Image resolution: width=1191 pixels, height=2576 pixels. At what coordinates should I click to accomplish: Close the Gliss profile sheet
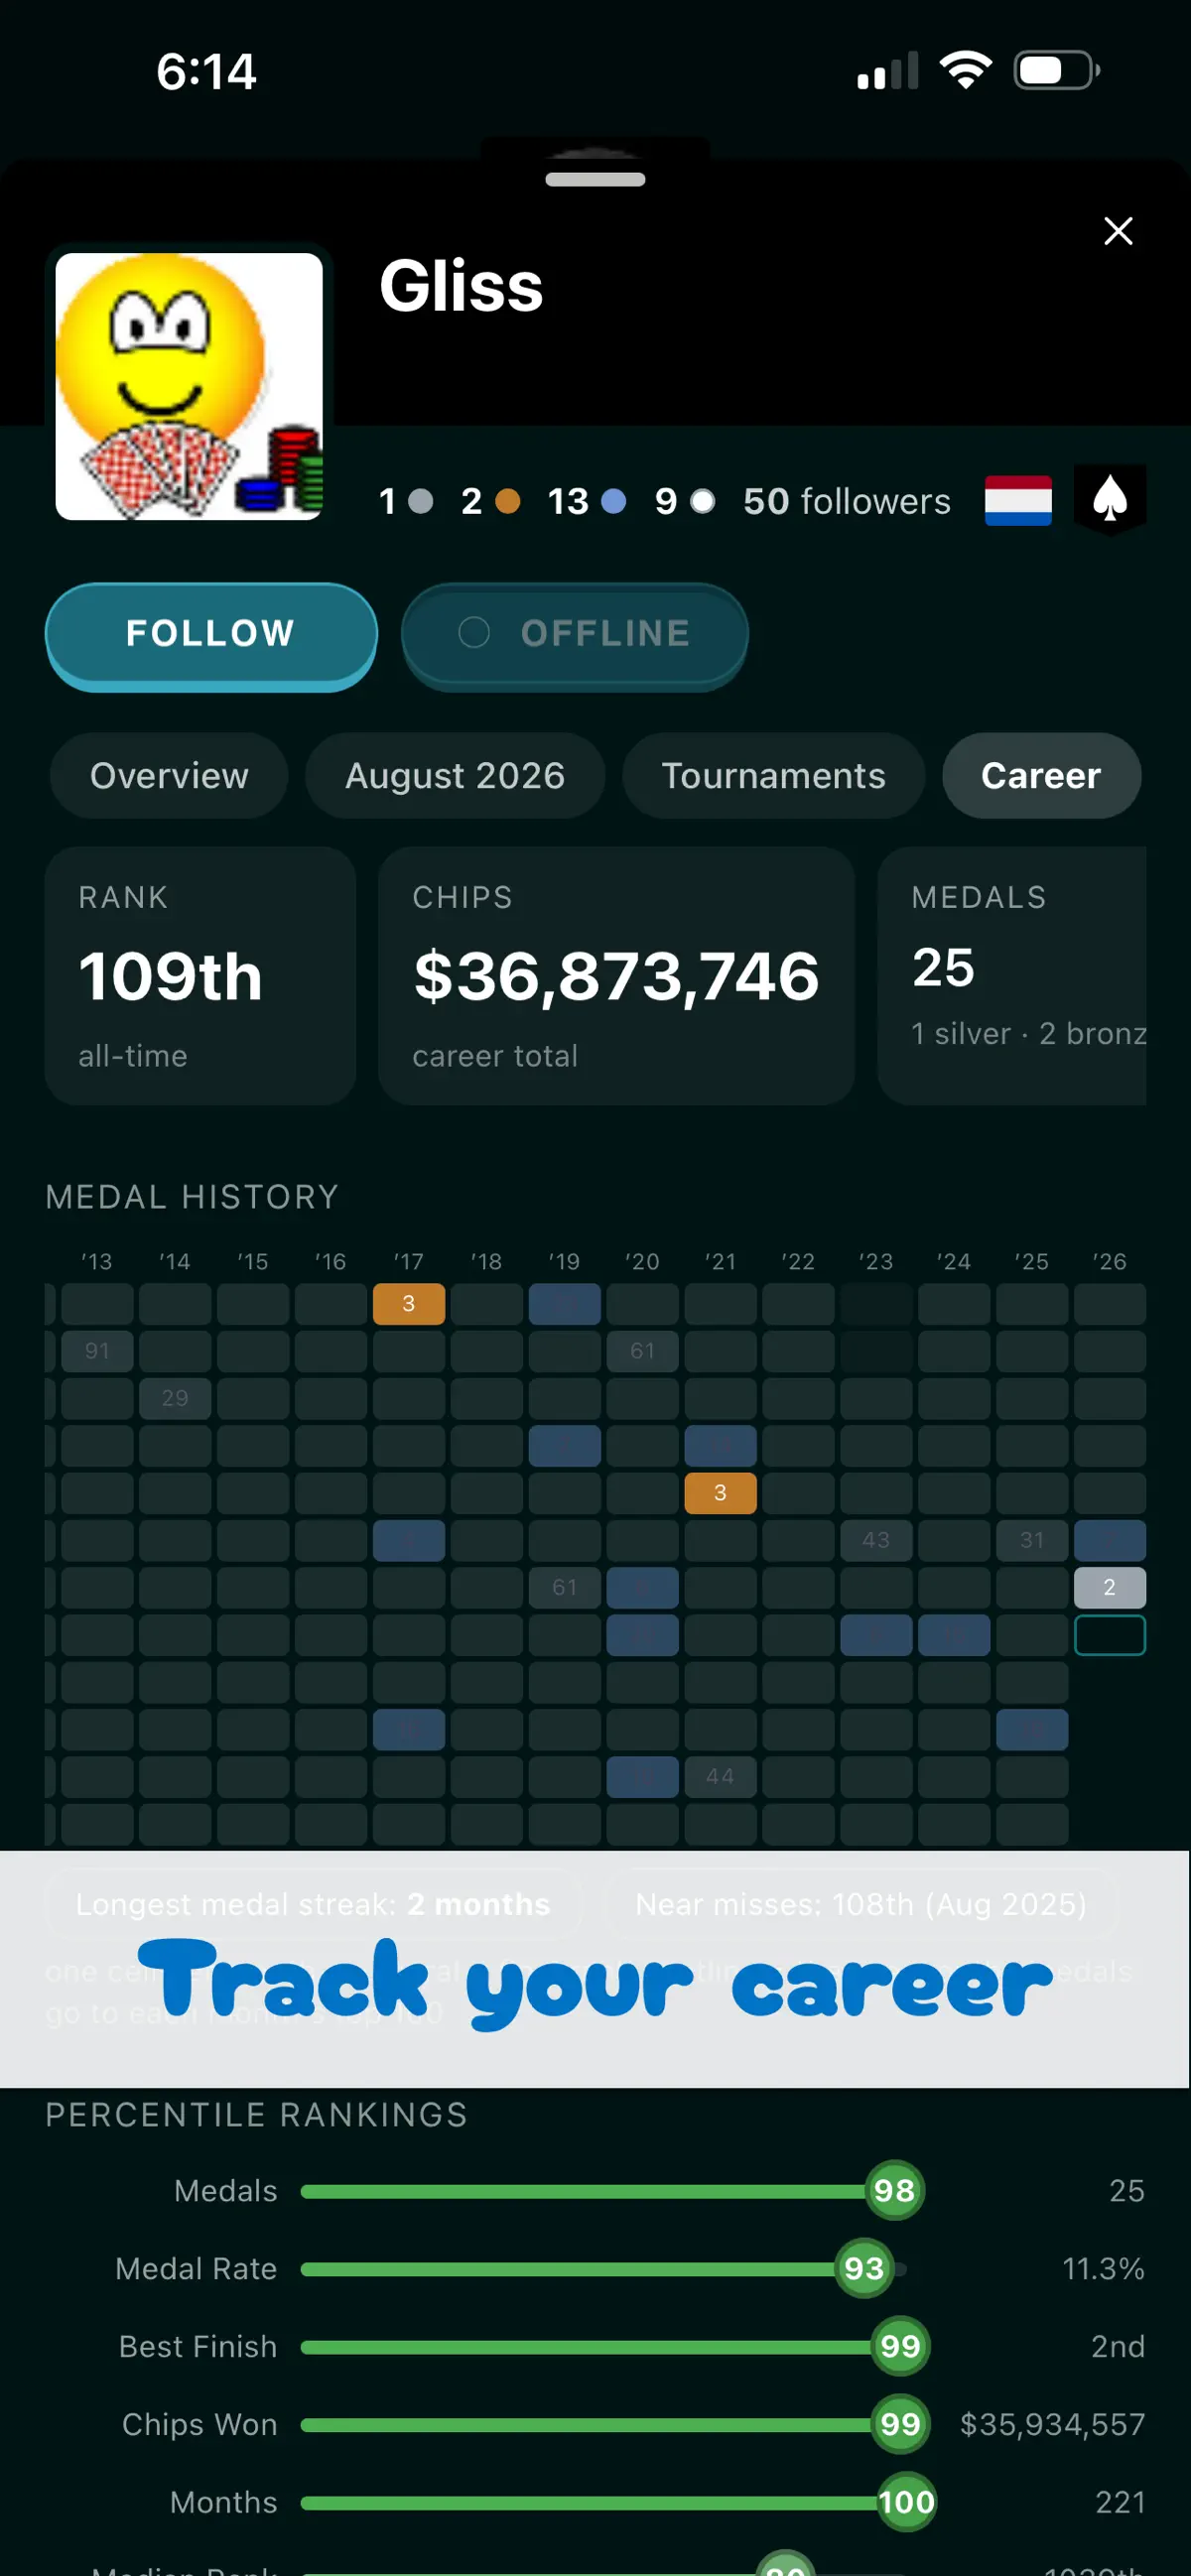(1118, 231)
